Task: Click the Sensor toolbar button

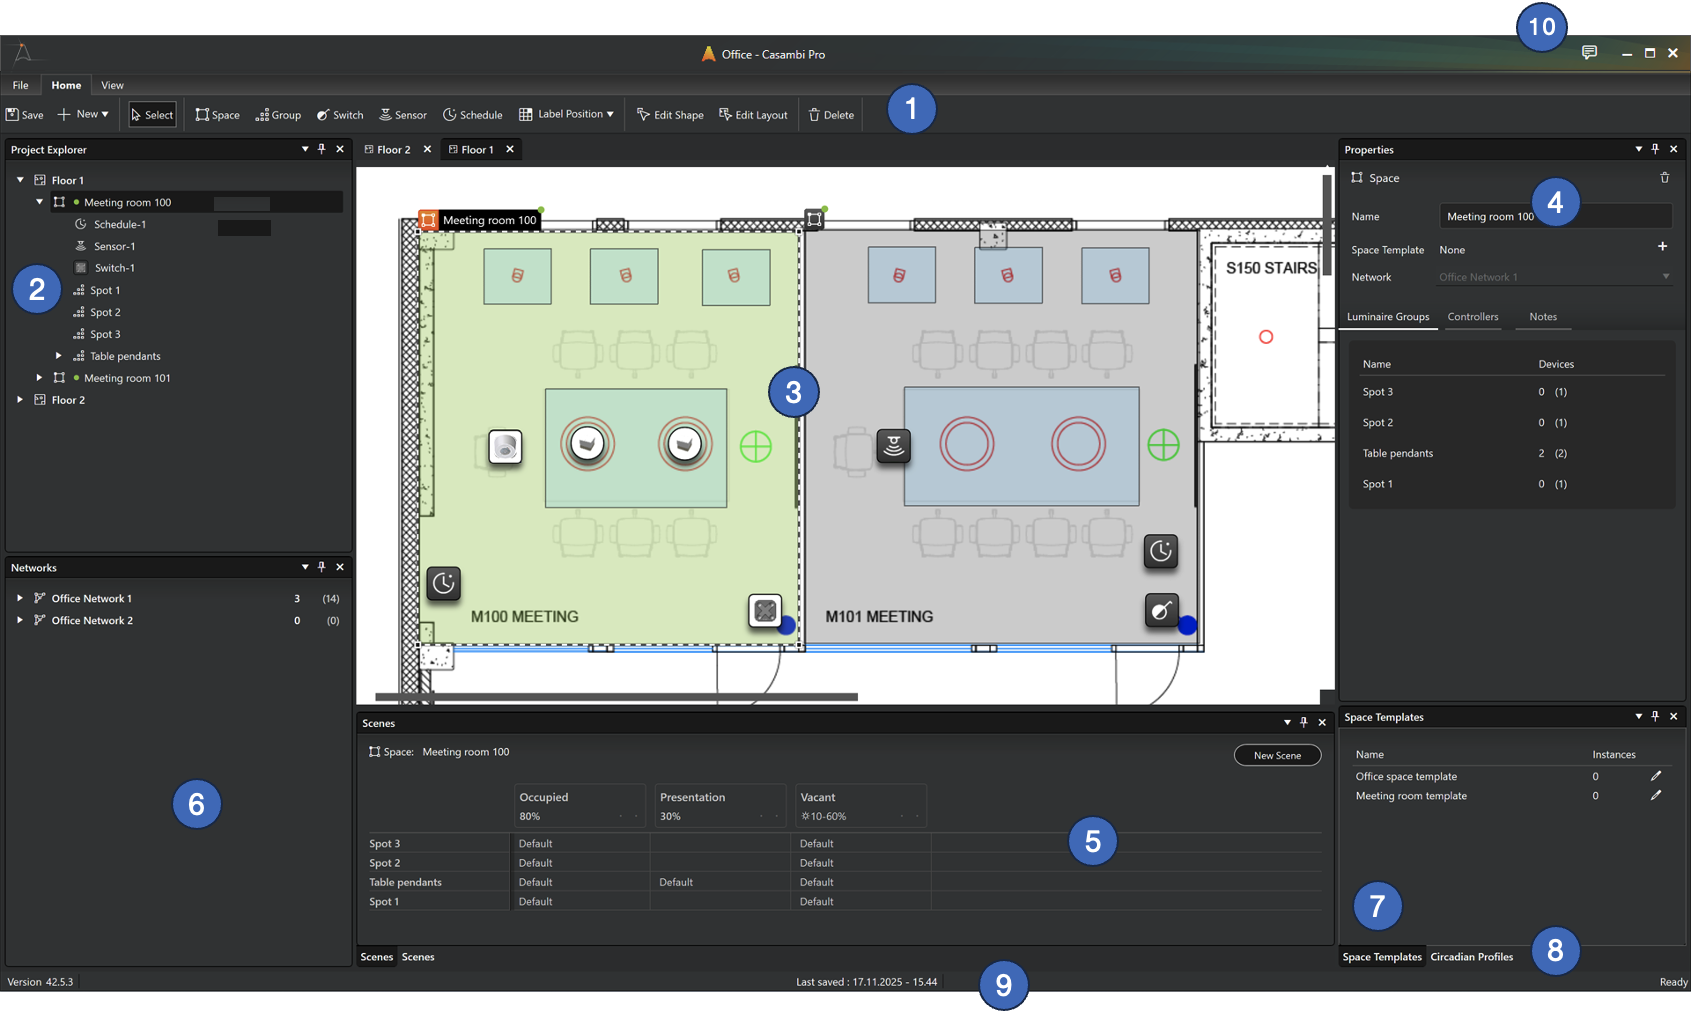Action: [402, 115]
